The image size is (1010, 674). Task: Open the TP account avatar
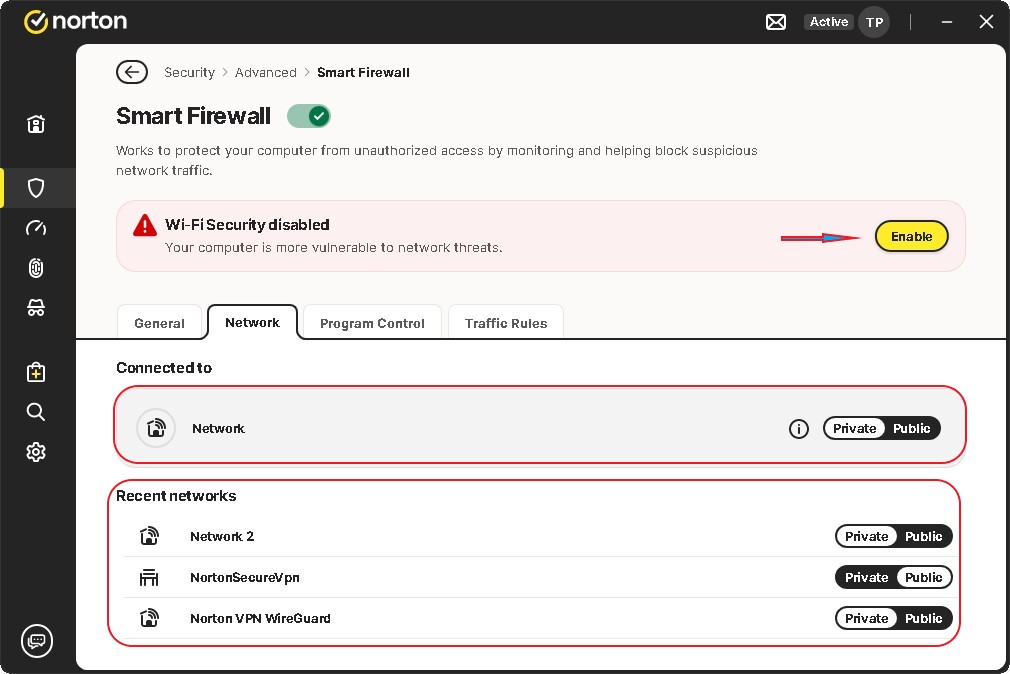pos(874,22)
